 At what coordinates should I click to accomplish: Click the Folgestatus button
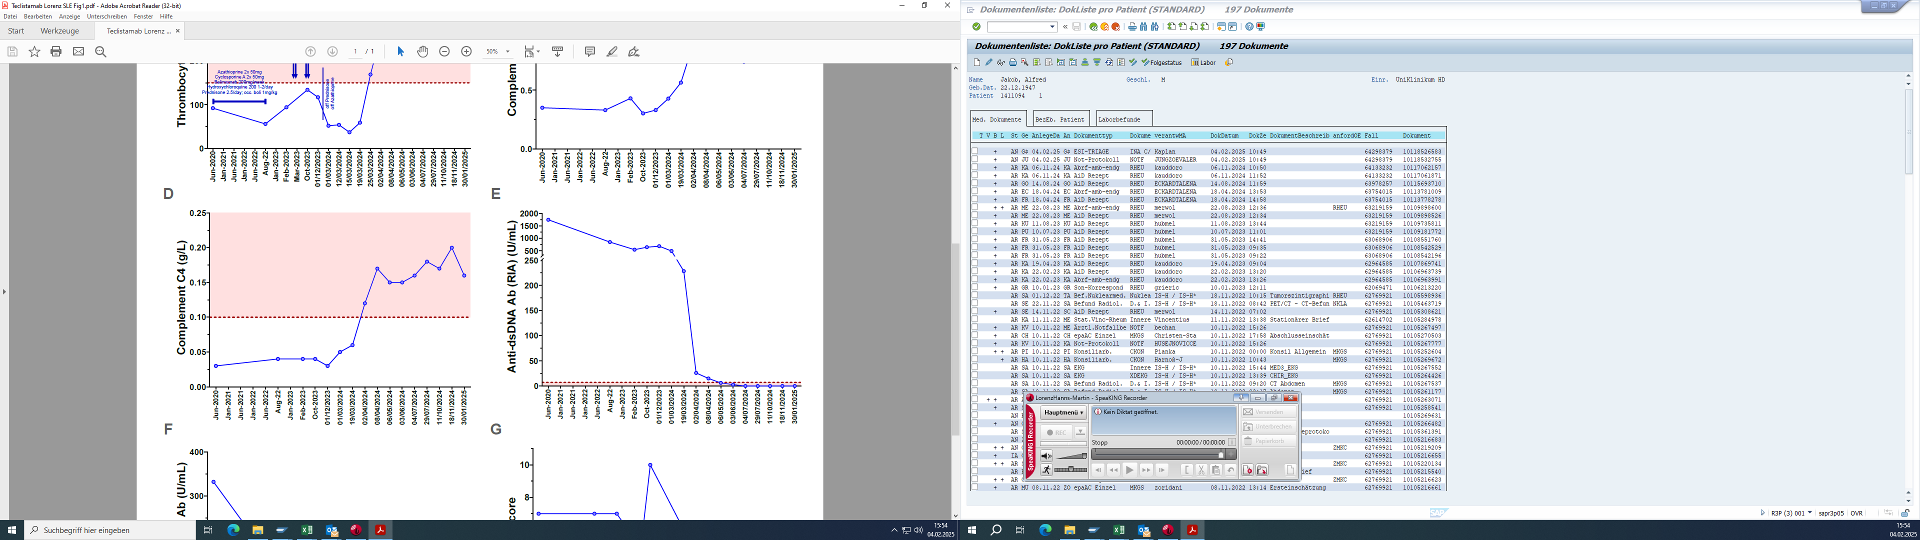tap(1161, 62)
